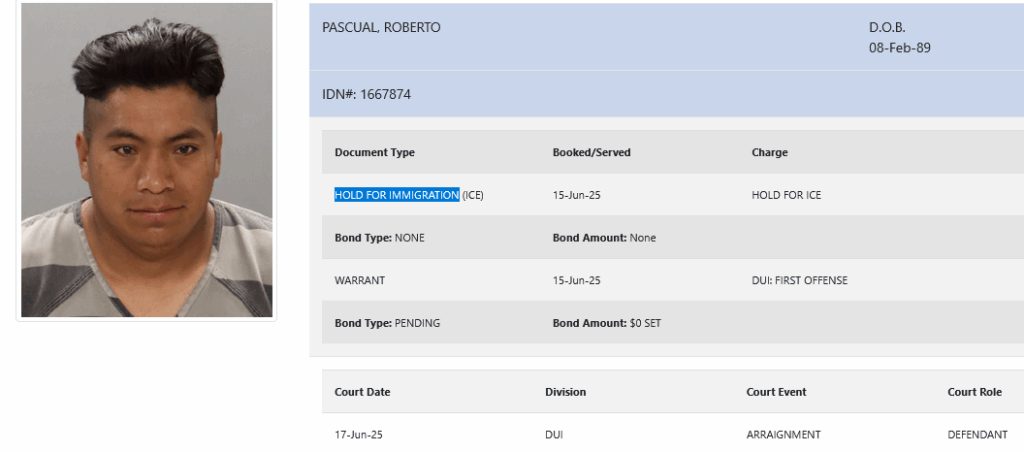The width and height of the screenshot is (1024, 452).
Task: Click the Booked/Served column header
Action: pos(592,152)
